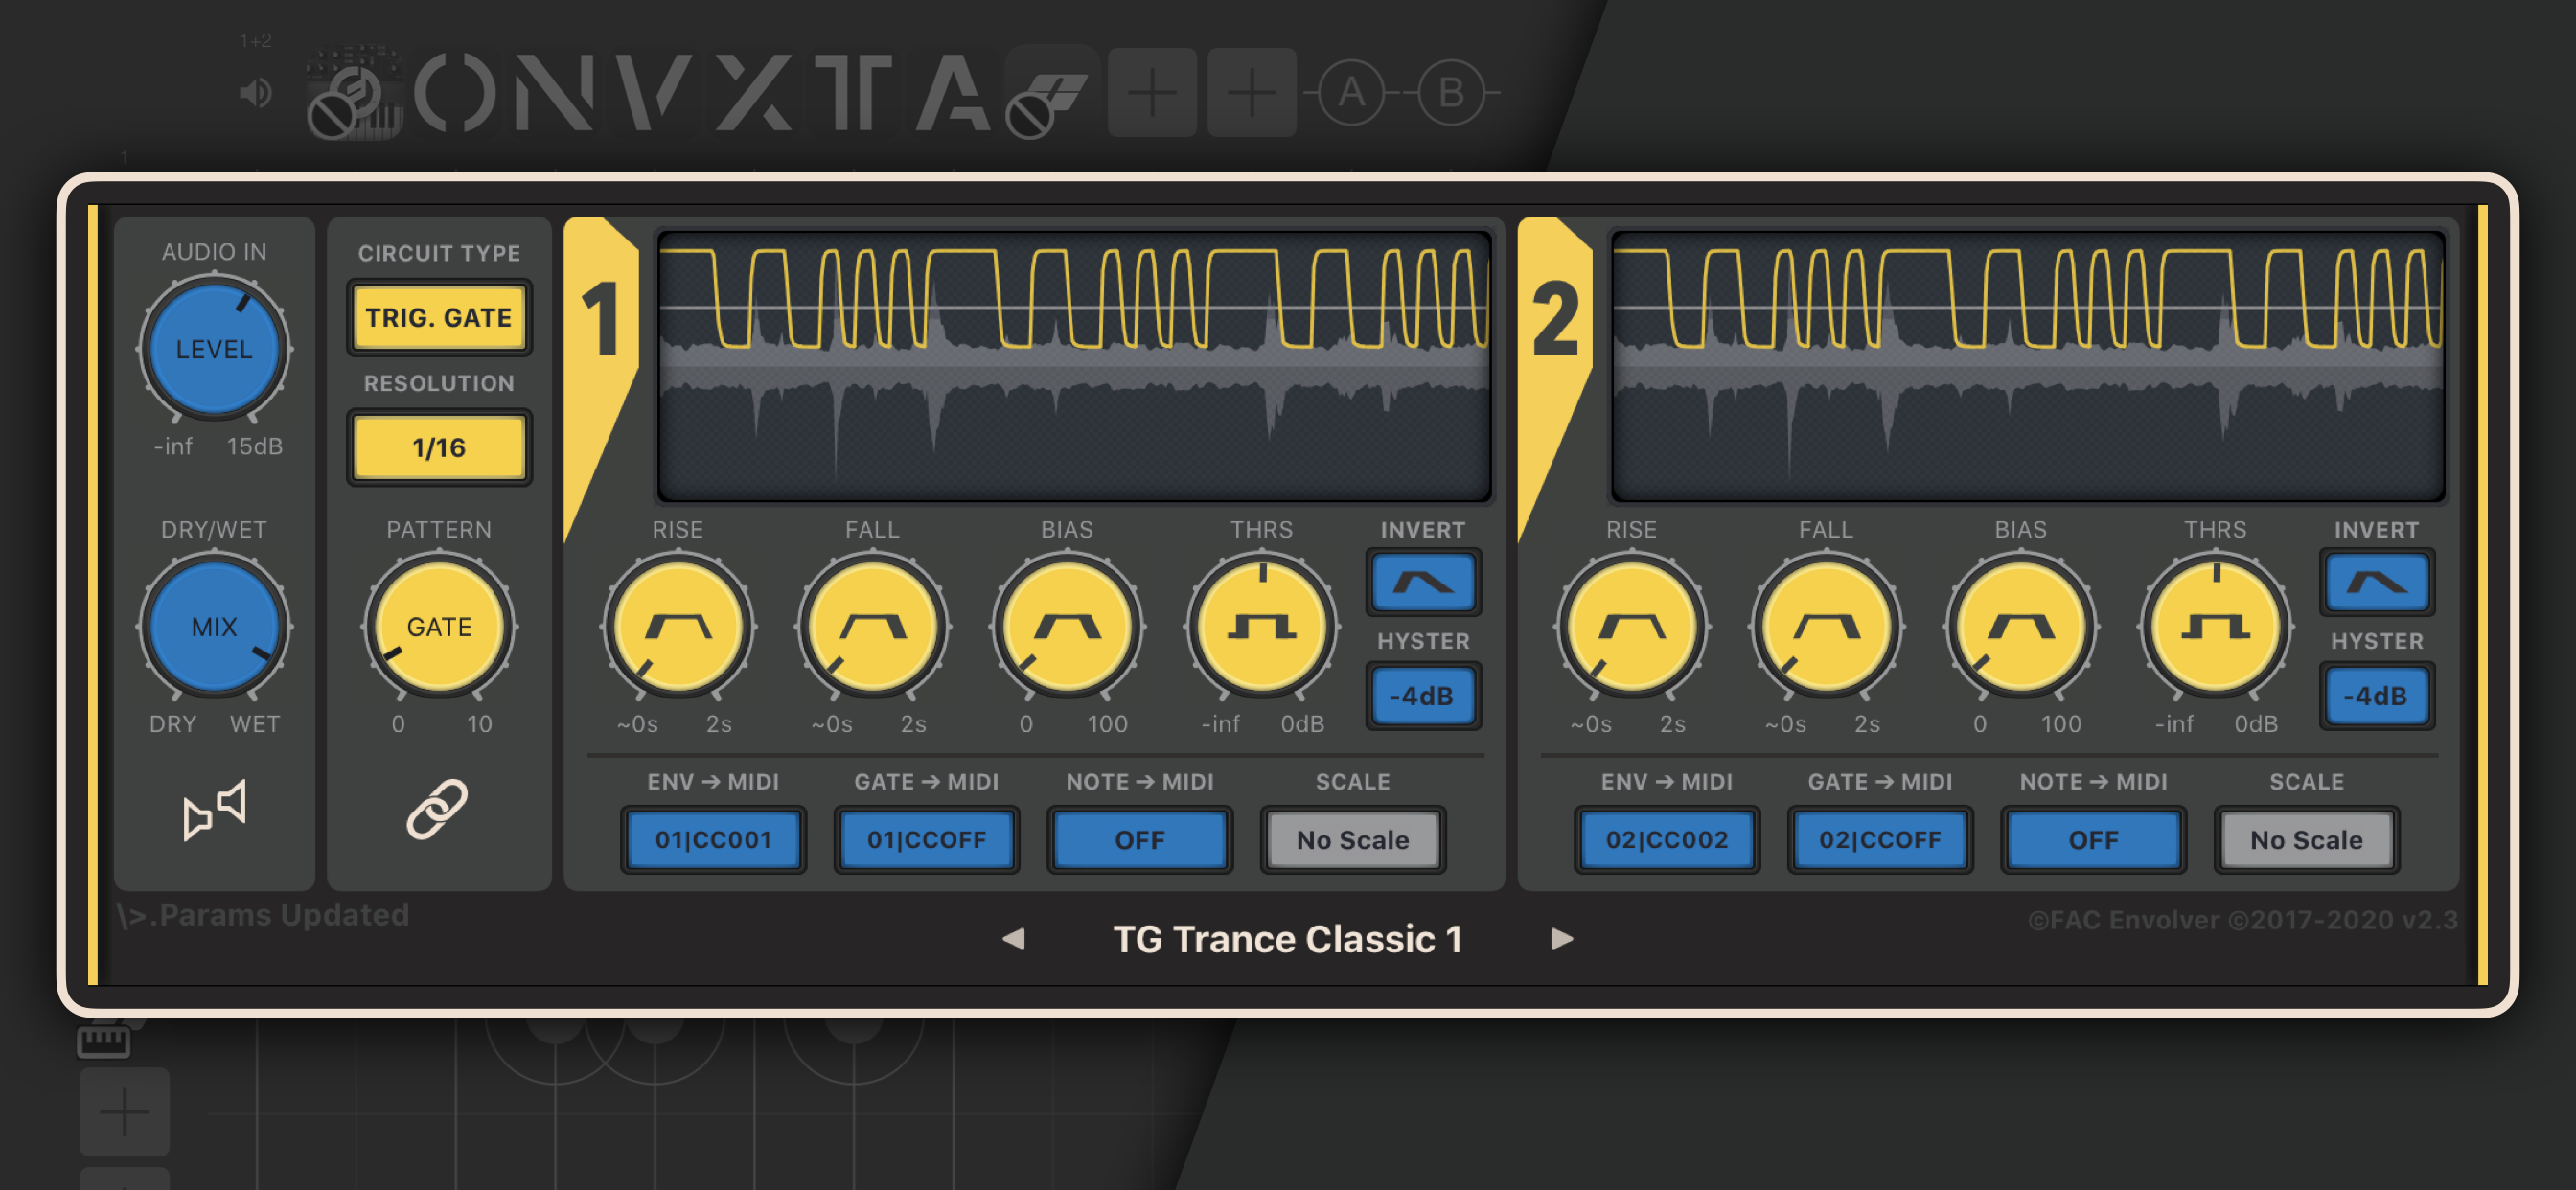Open the 02|CC002 ENV to MIDI selector

point(1667,840)
